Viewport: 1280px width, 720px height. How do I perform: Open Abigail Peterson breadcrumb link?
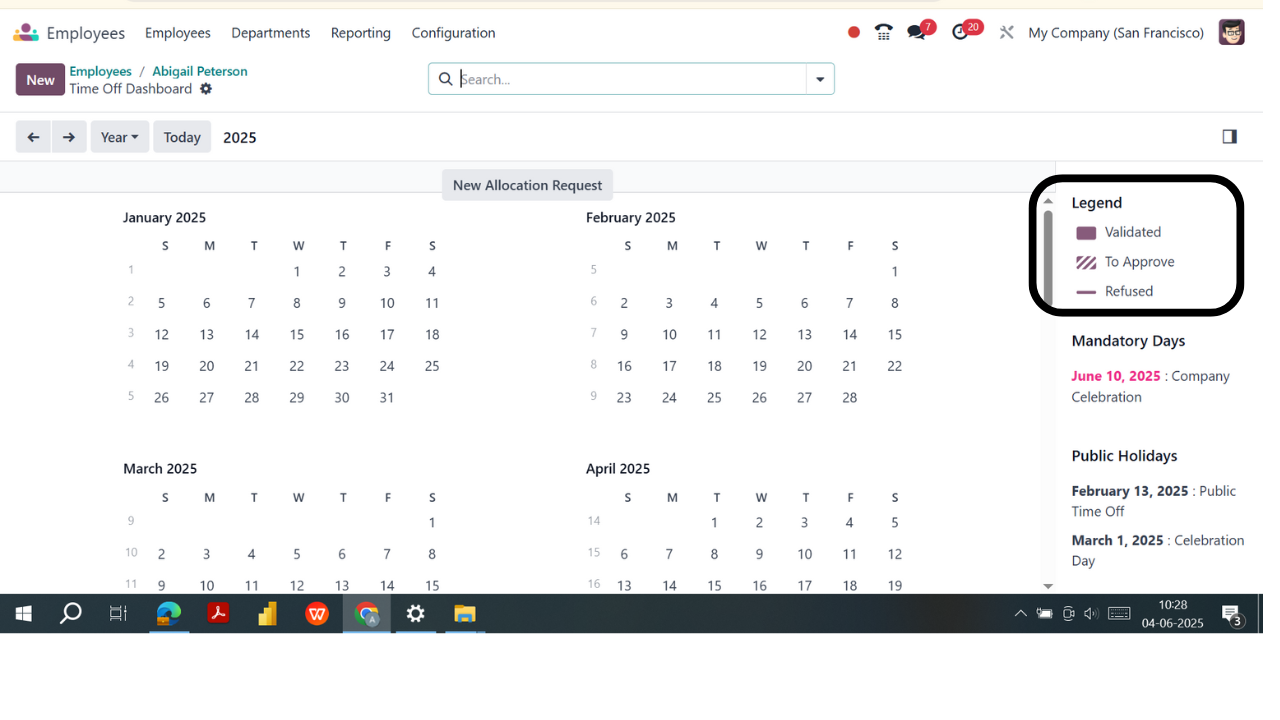[199, 71]
